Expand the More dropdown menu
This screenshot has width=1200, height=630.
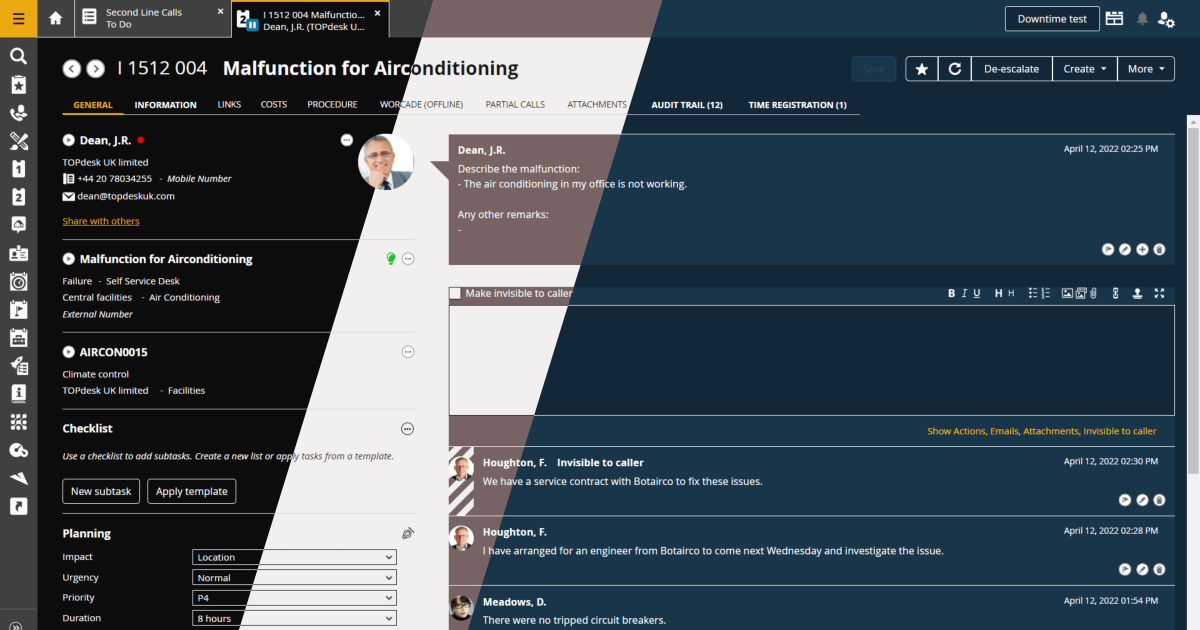click(1145, 69)
